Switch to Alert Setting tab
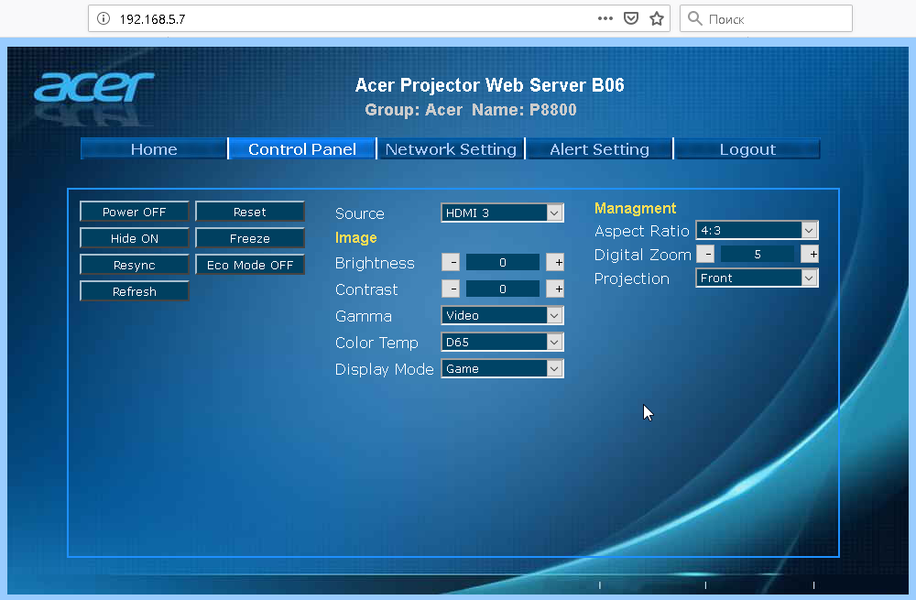916x600 pixels. (x=599, y=149)
